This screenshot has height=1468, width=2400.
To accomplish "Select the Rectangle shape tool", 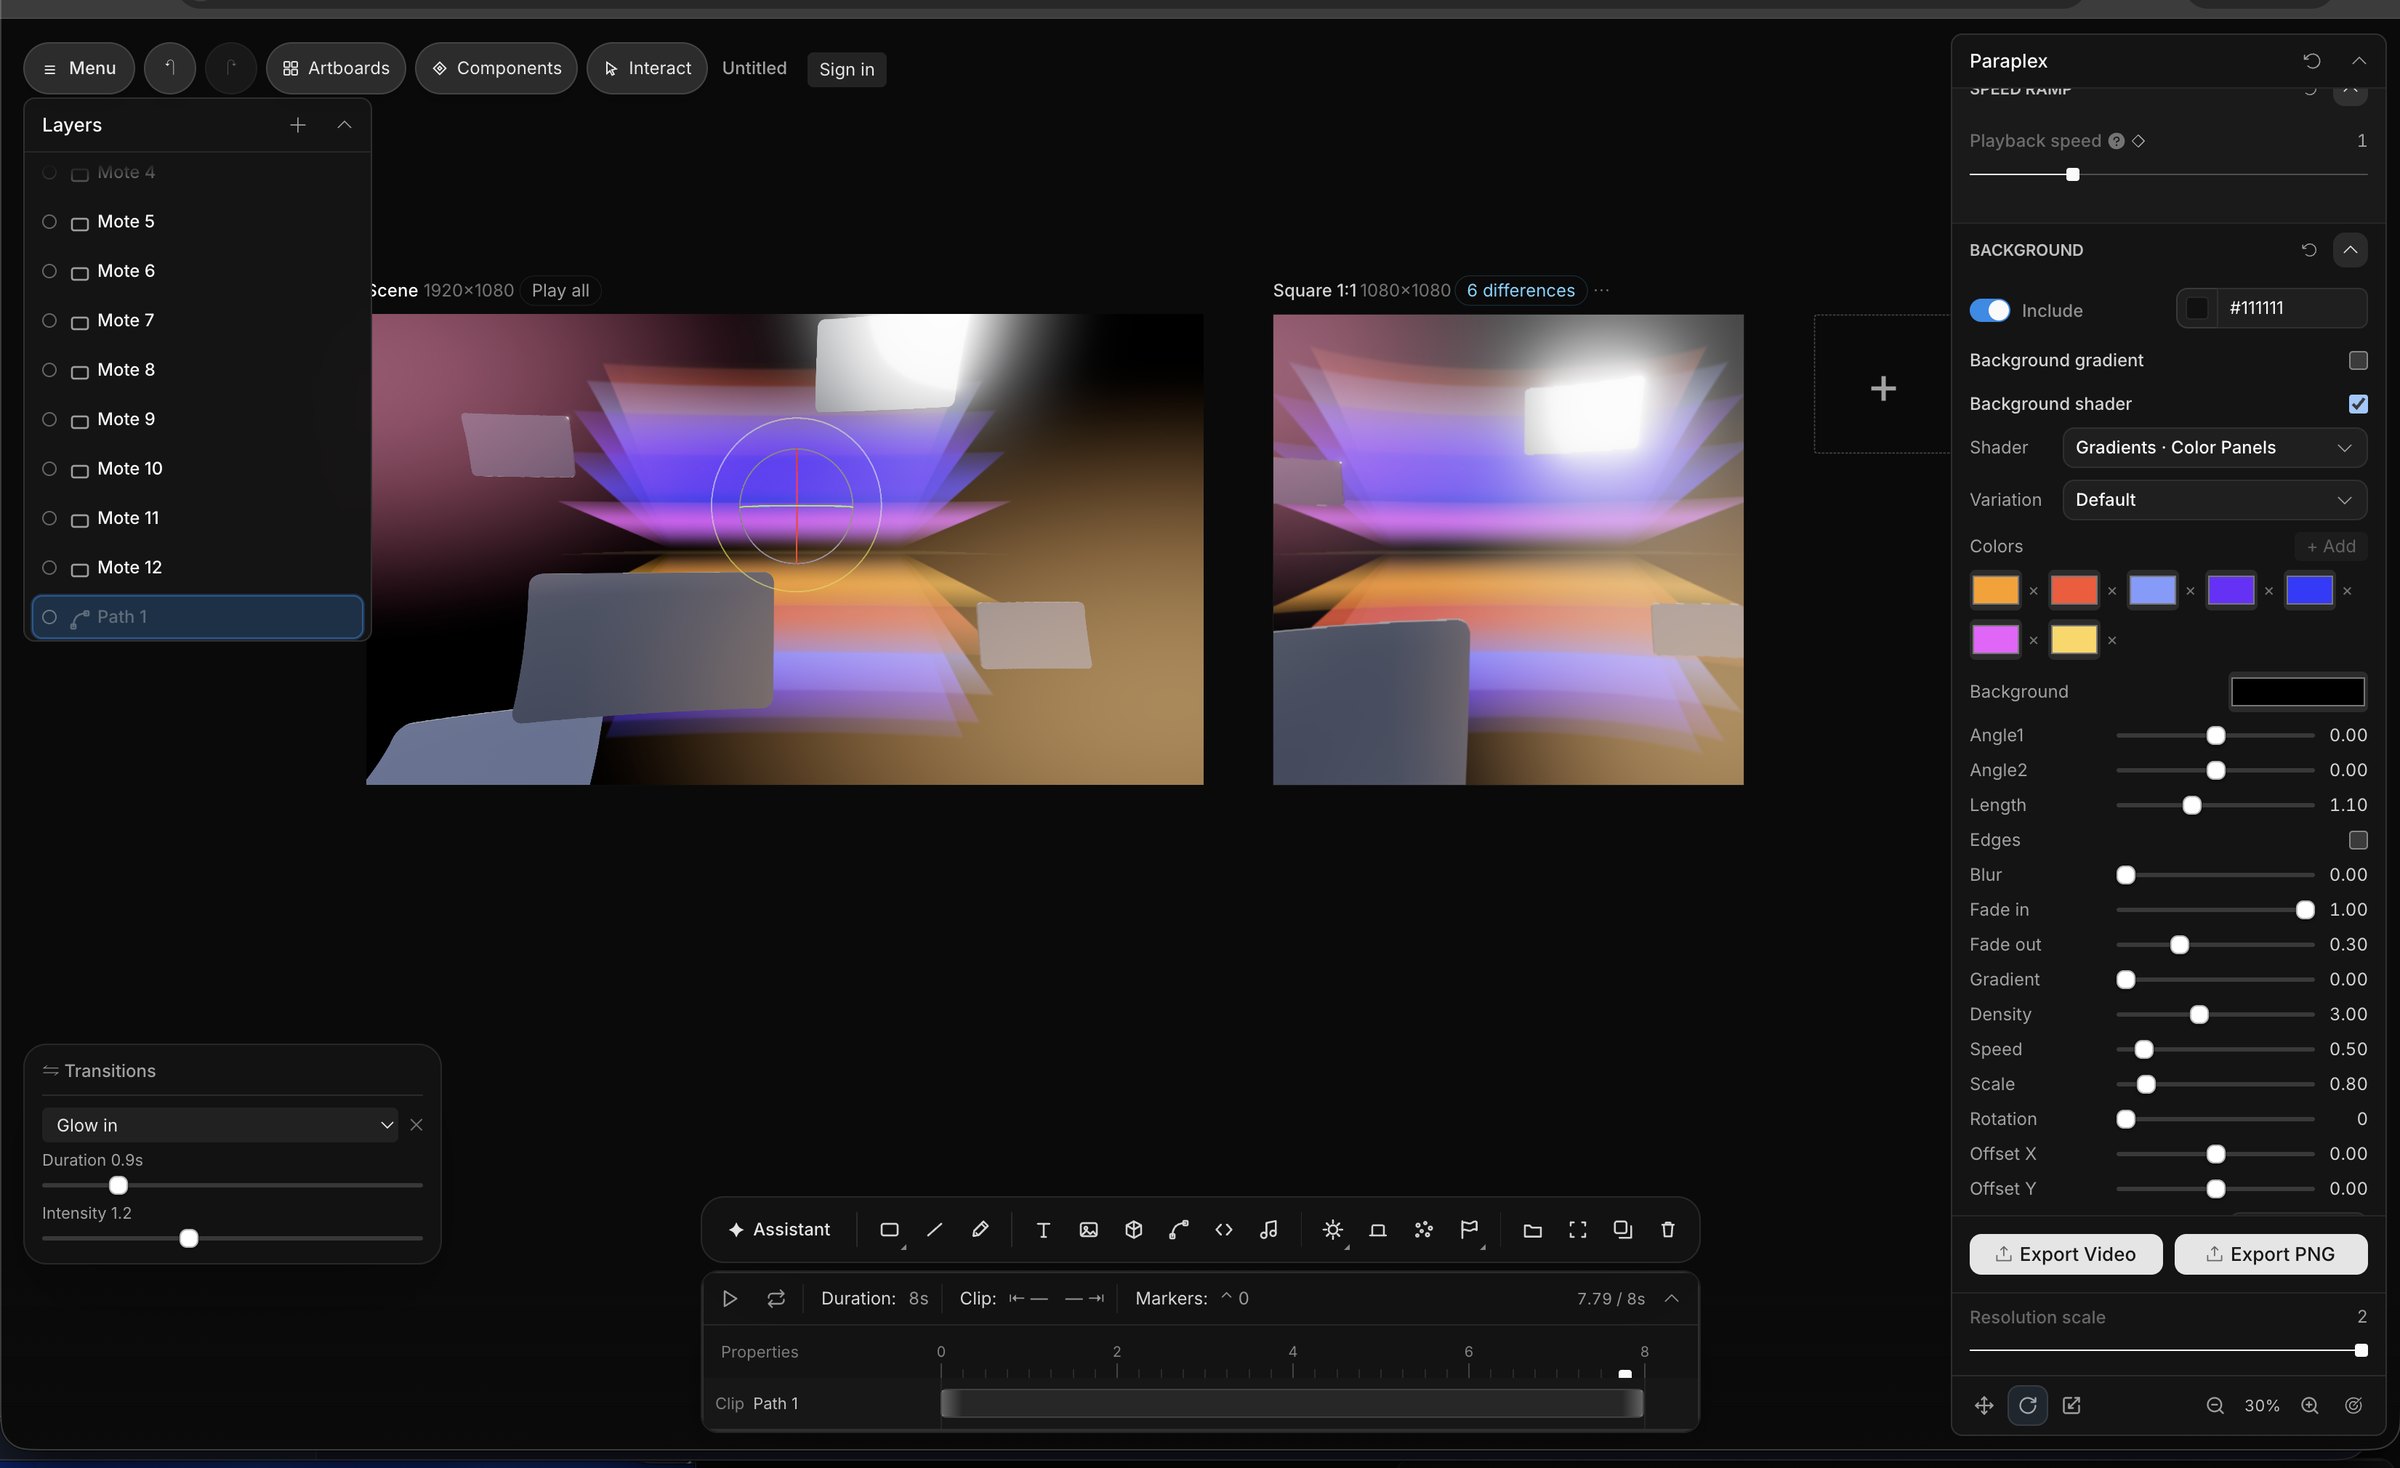I will (x=889, y=1230).
